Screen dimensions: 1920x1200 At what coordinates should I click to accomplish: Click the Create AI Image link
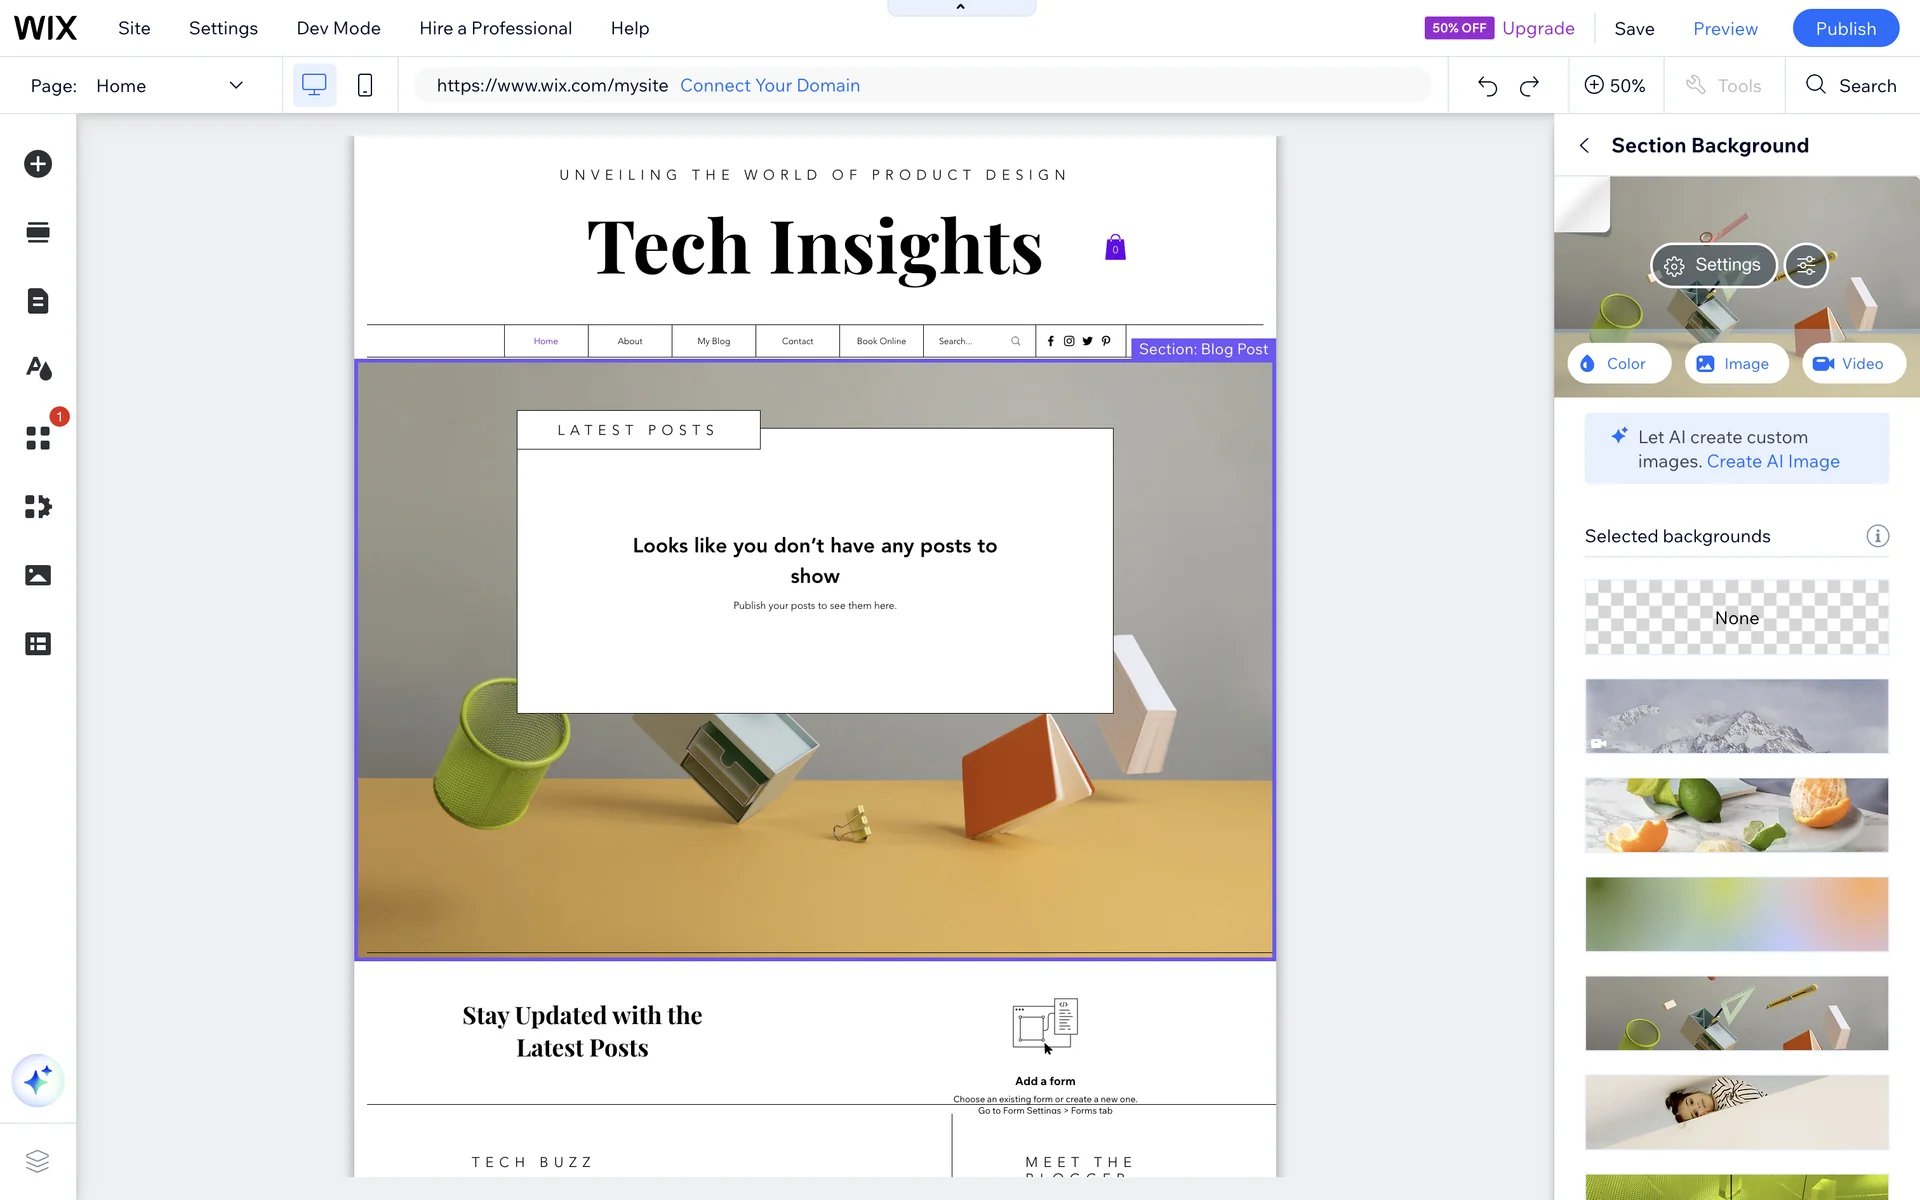coord(1773,461)
